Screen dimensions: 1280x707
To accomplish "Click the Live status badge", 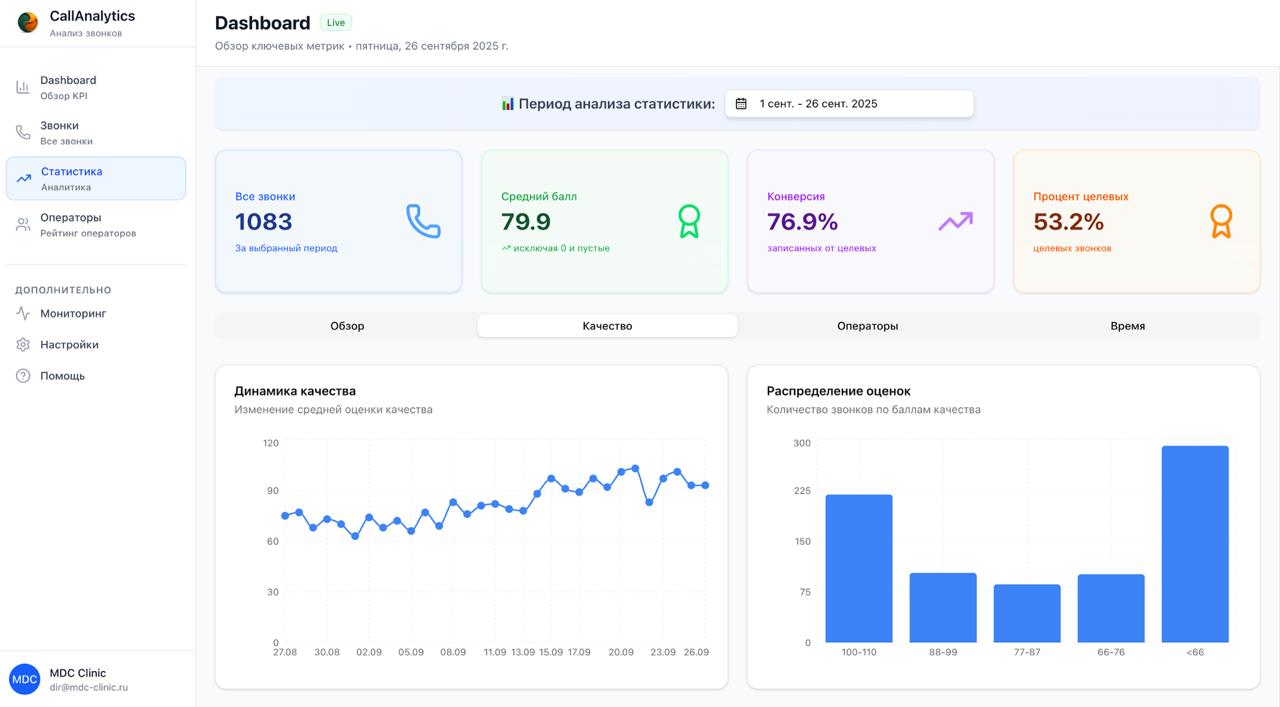I will click(x=336, y=23).
